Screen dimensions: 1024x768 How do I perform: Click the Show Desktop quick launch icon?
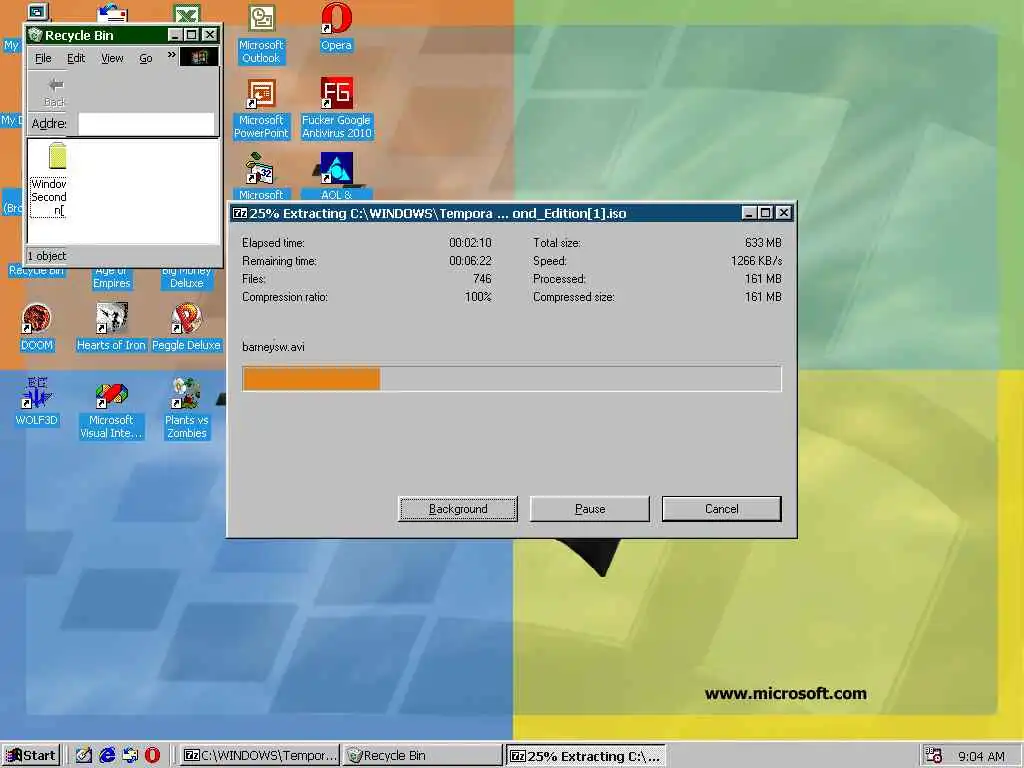[x=84, y=756]
